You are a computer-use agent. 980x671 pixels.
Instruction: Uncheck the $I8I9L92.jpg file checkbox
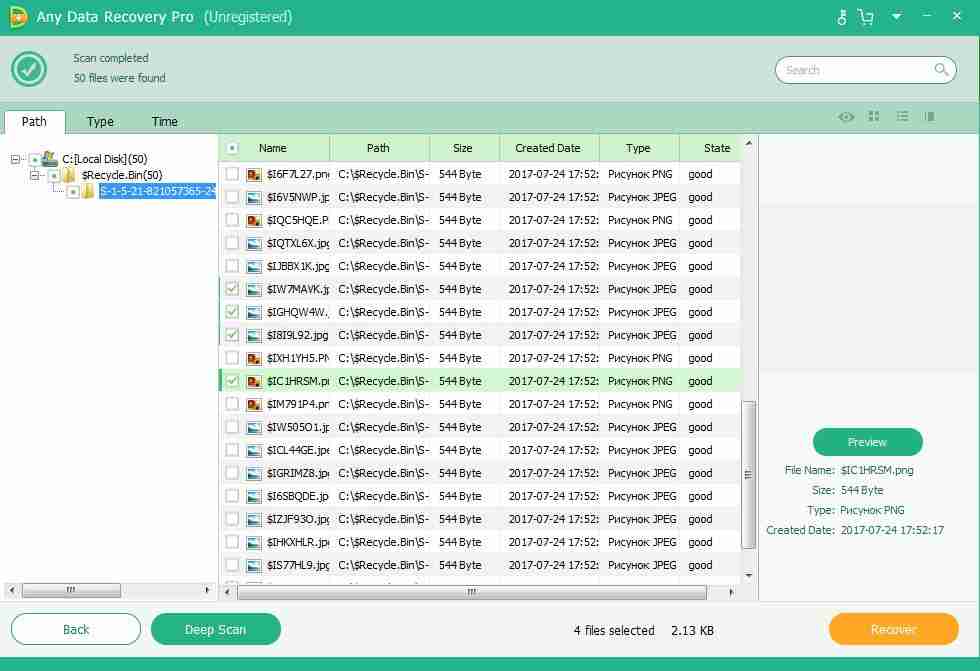tap(232, 335)
